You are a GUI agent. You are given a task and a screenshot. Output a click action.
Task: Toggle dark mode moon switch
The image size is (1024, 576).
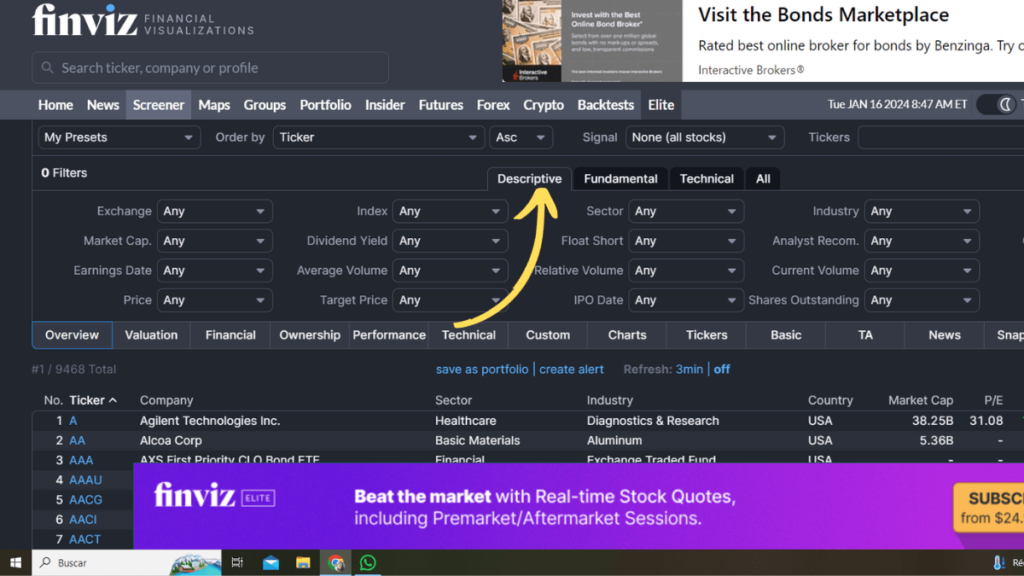[x=999, y=104]
